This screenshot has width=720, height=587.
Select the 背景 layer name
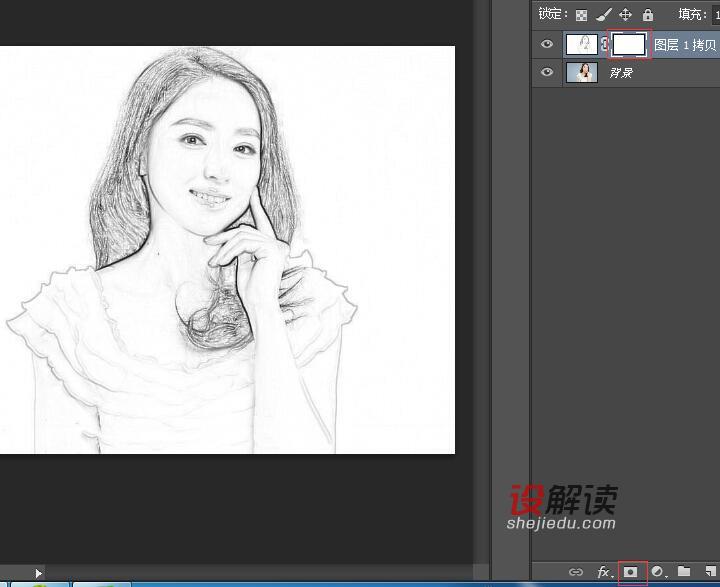point(621,73)
